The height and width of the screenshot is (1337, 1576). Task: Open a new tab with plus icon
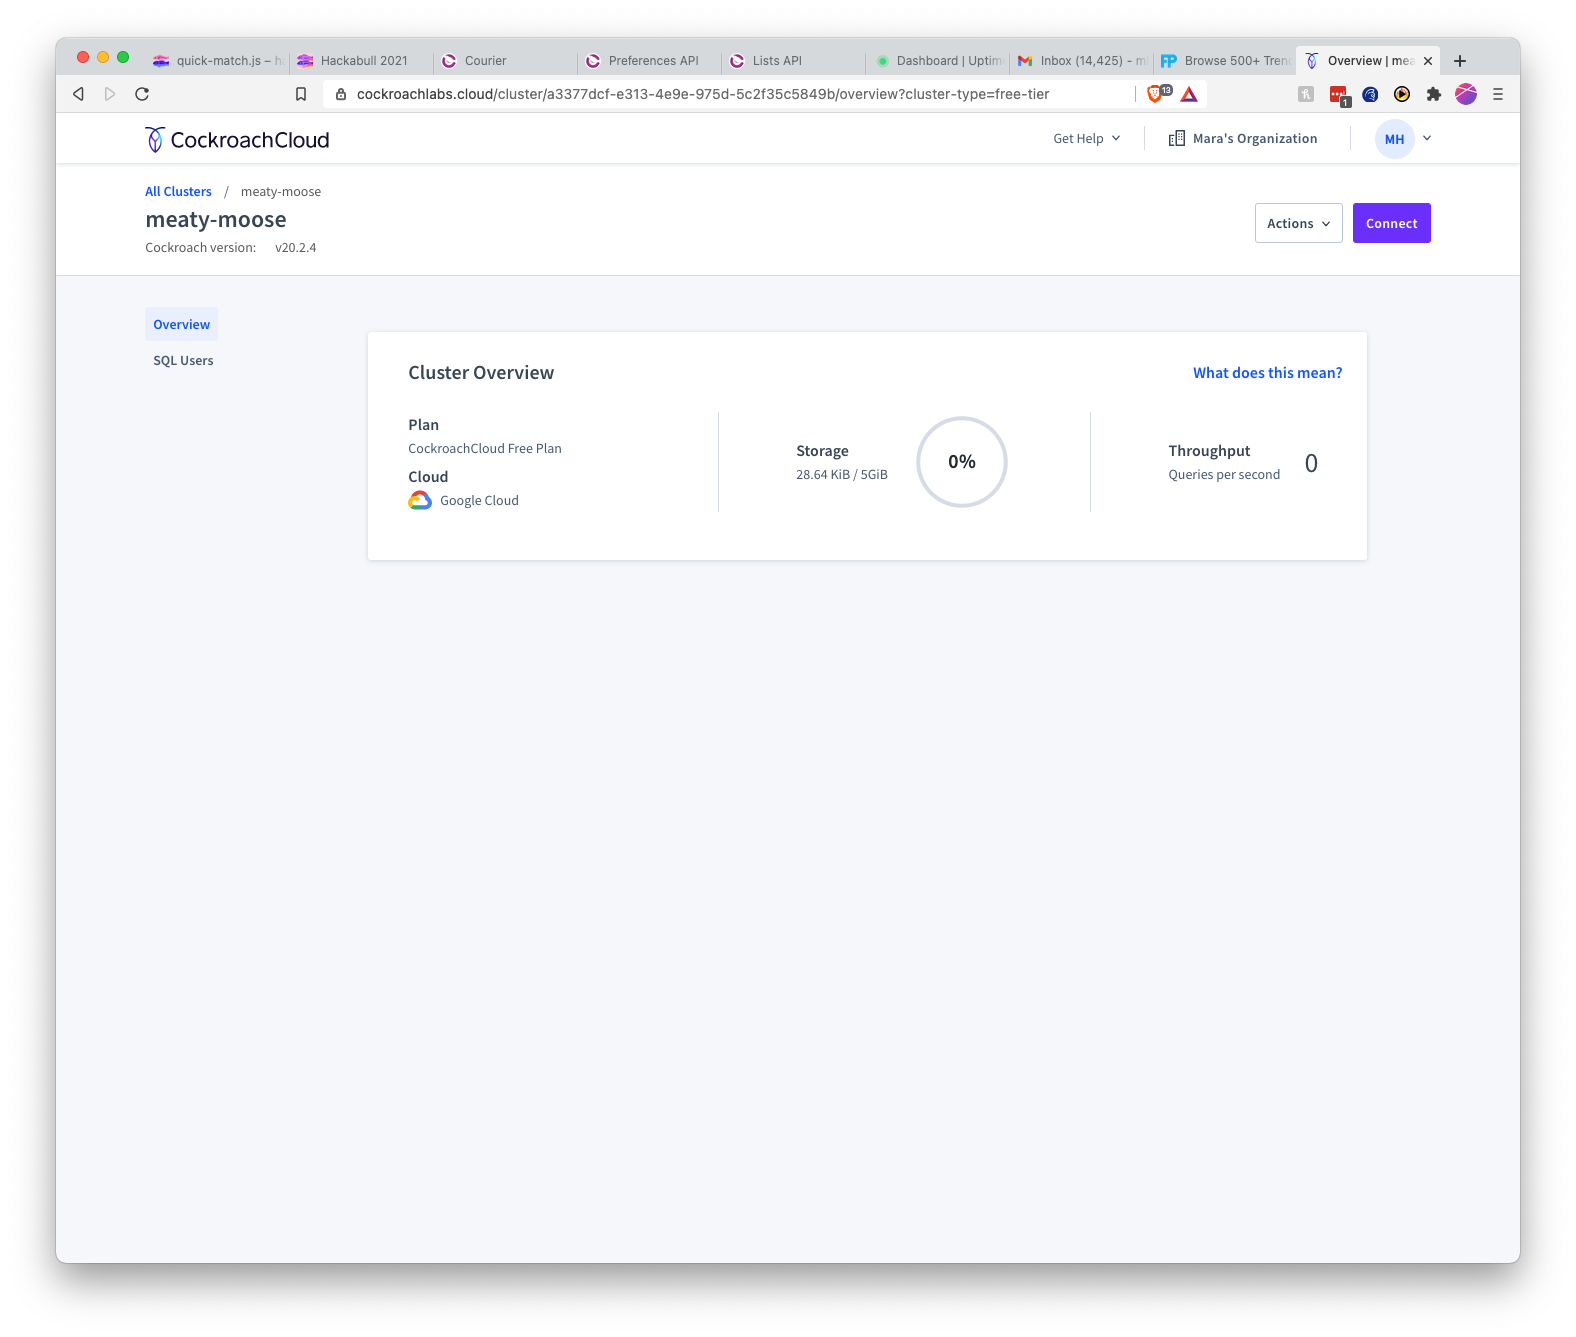coord(1460,61)
